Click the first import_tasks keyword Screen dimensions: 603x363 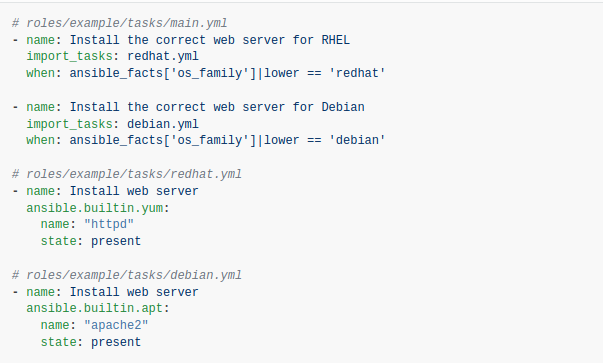(69, 57)
